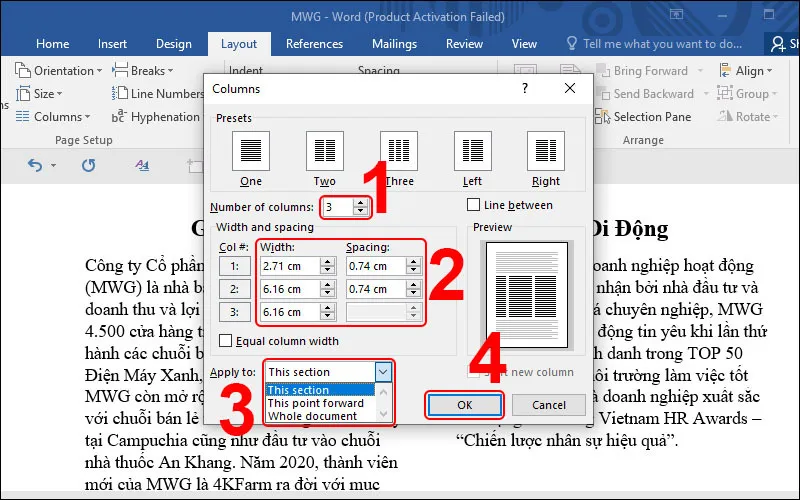Enable the Line between checkbox
Screen dimensions: 800x500
(473, 205)
